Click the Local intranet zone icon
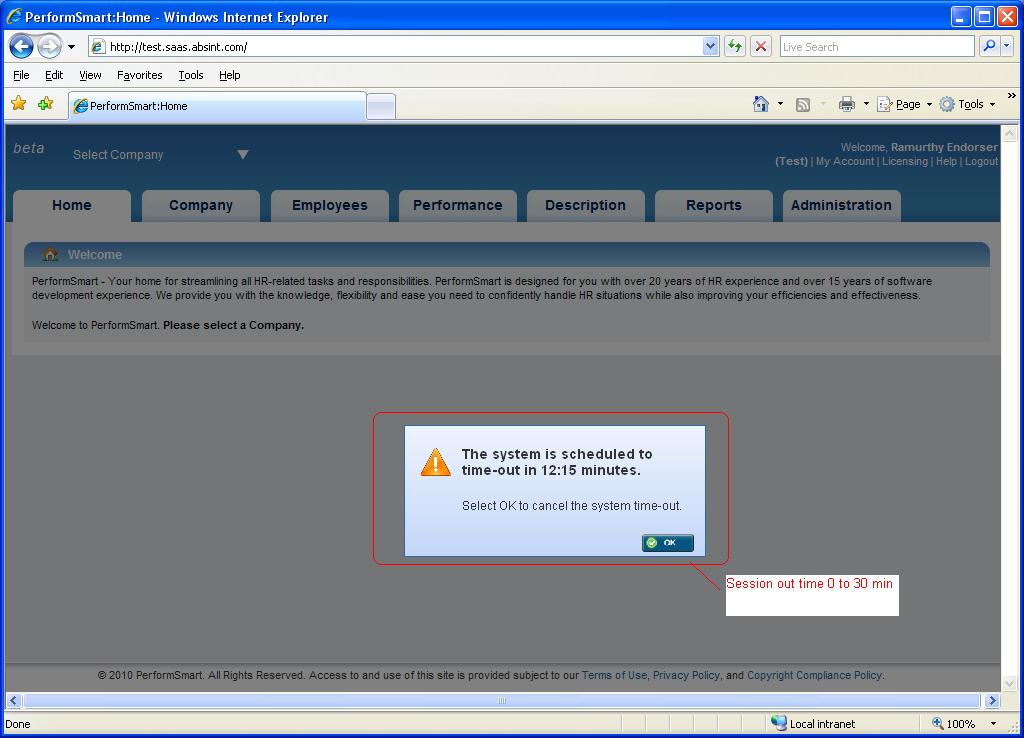 tap(779, 723)
